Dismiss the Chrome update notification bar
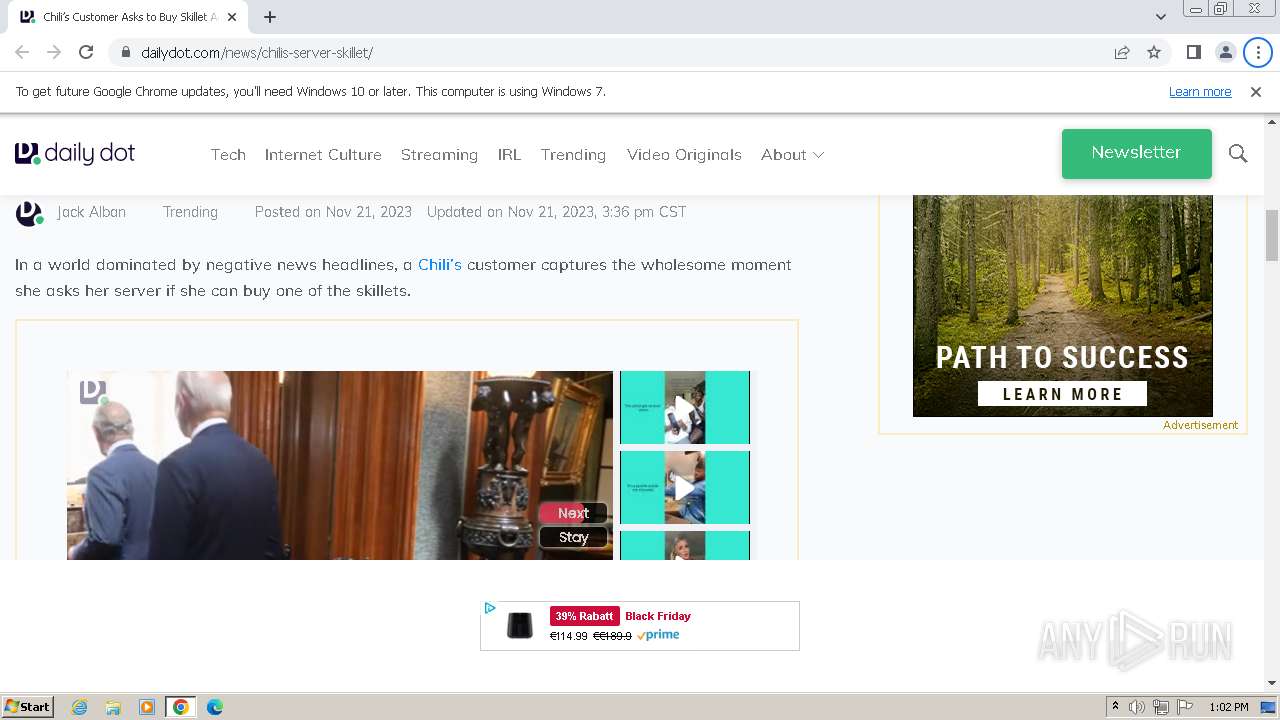Viewport: 1280px width, 720px height. point(1256,91)
